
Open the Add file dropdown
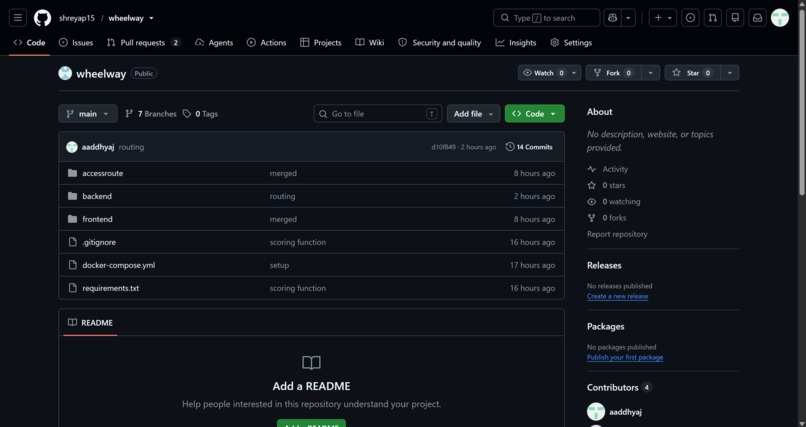(x=473, y=114)
